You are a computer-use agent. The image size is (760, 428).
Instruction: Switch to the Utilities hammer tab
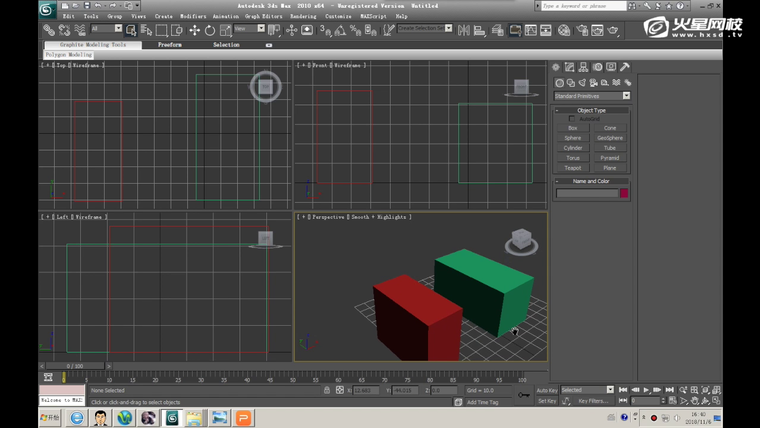point(624,67)
